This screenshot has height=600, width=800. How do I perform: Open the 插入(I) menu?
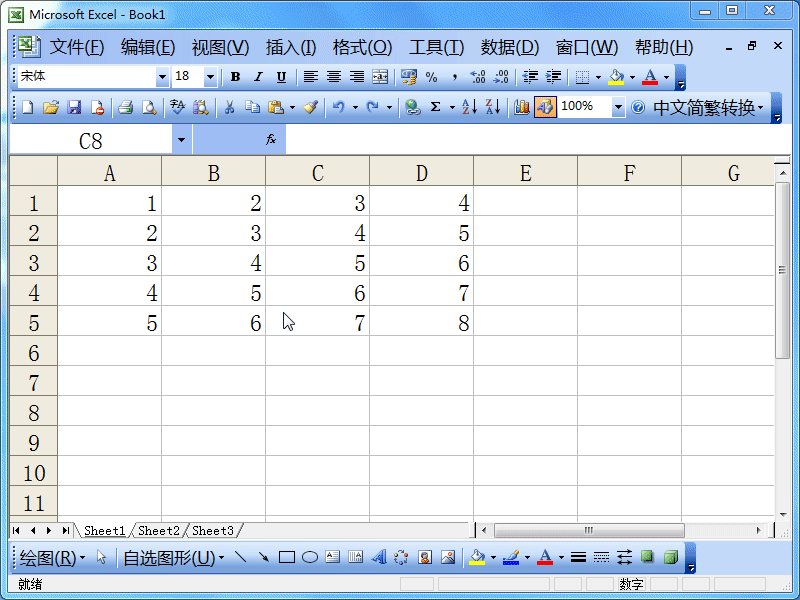(x=291, y=47)
